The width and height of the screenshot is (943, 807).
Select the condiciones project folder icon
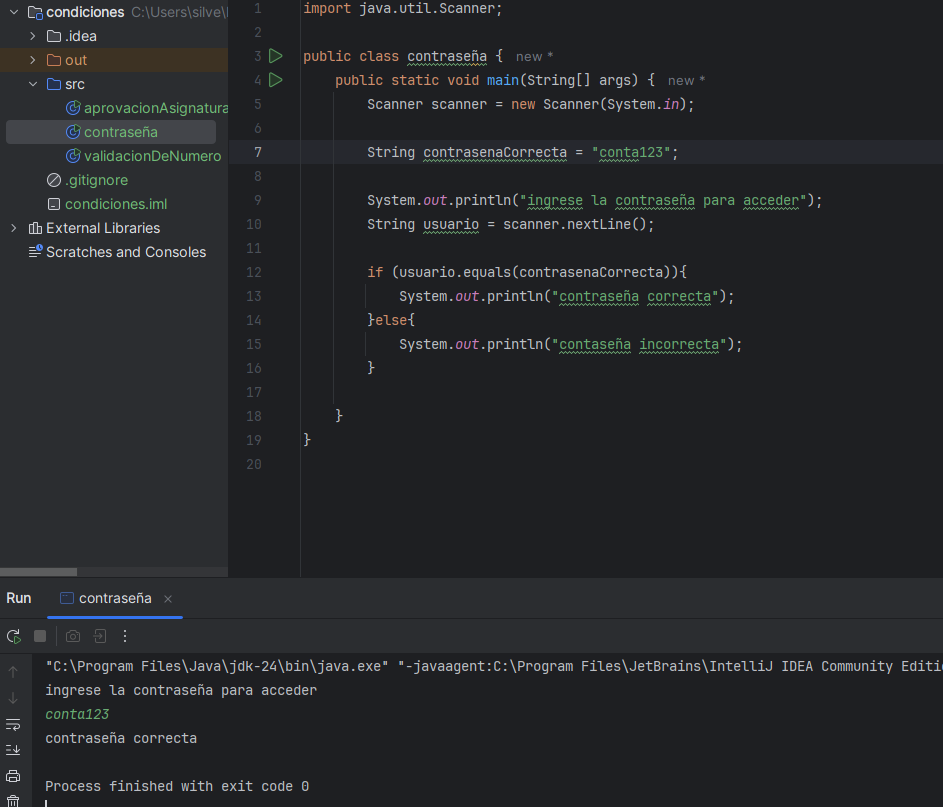(35, 12)
